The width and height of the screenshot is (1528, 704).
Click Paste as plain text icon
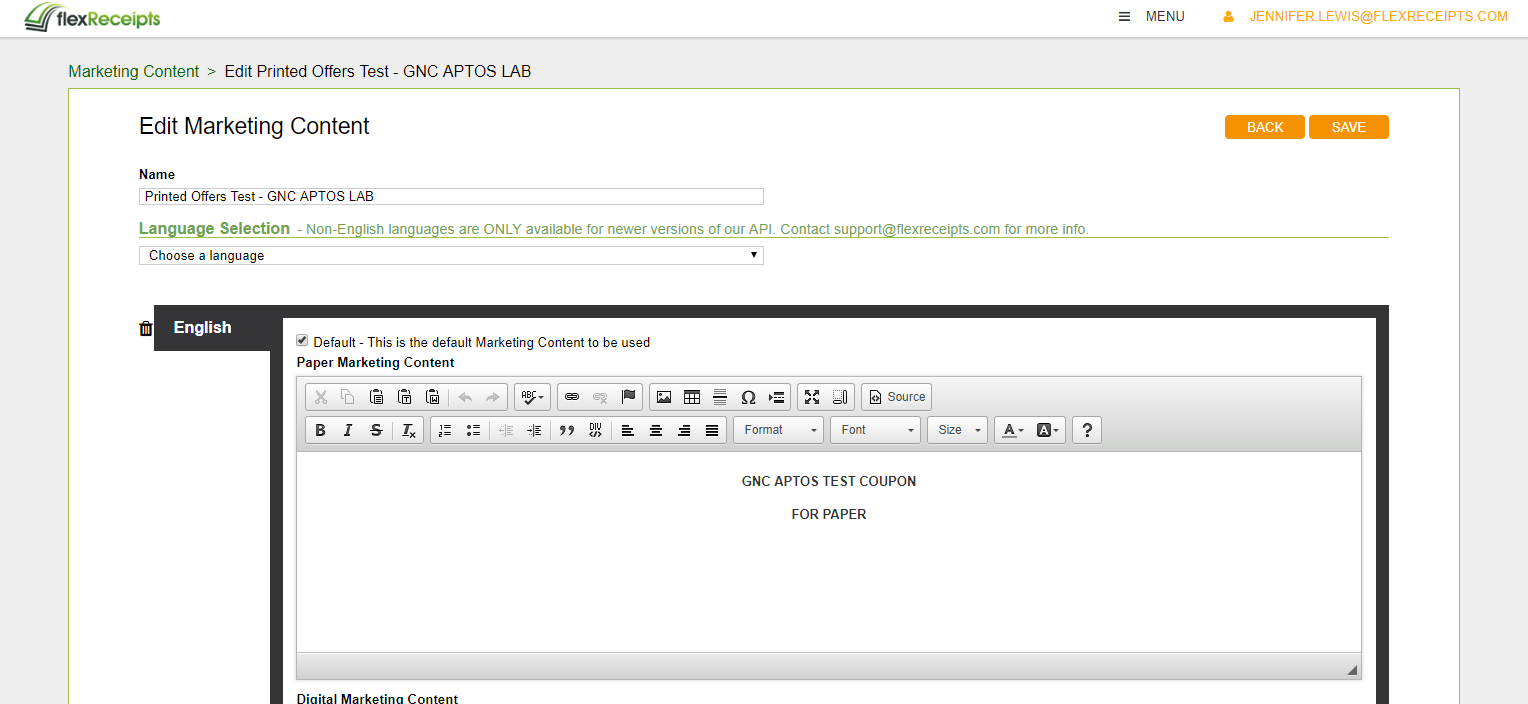click(x=404, y=397)
